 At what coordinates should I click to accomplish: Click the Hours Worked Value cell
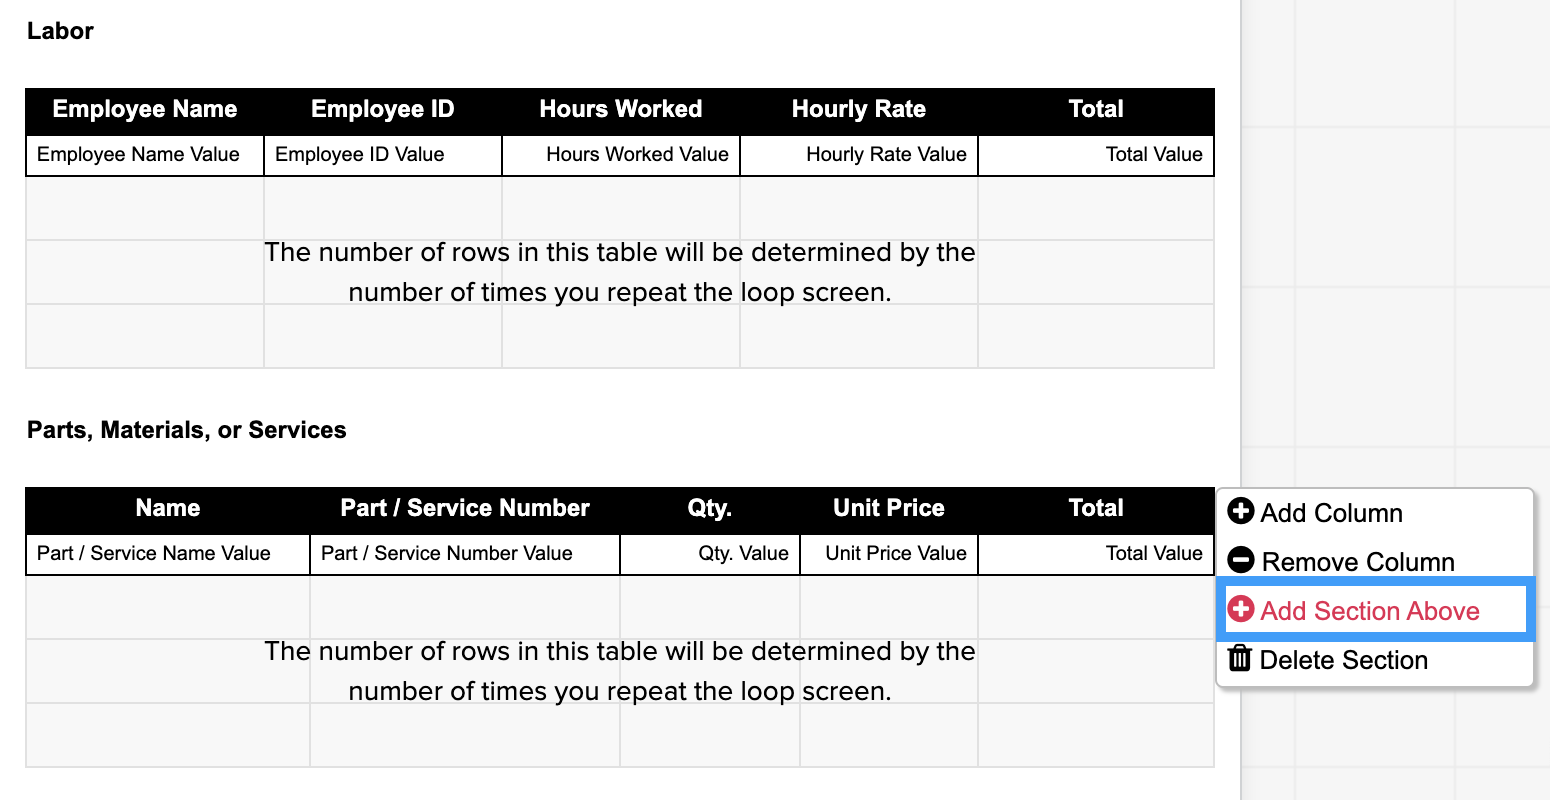[x=621, y=155]
